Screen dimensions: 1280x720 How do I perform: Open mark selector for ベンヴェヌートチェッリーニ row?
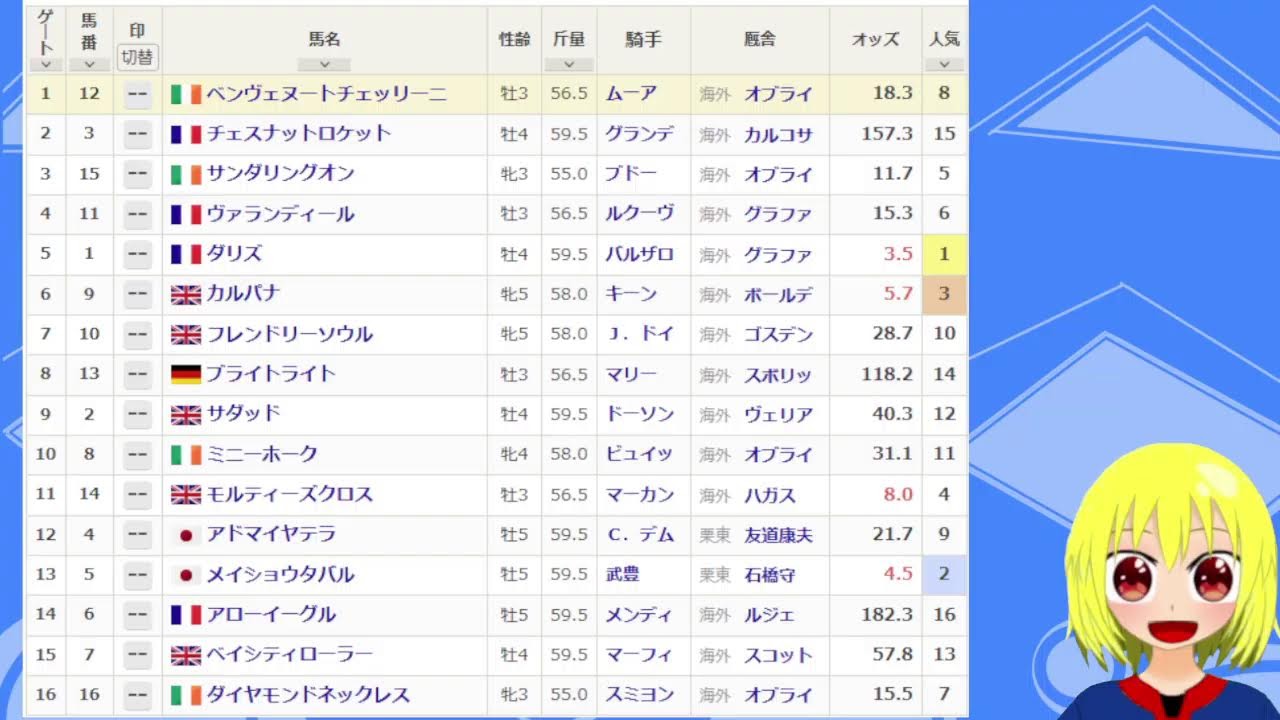[137, 94]
